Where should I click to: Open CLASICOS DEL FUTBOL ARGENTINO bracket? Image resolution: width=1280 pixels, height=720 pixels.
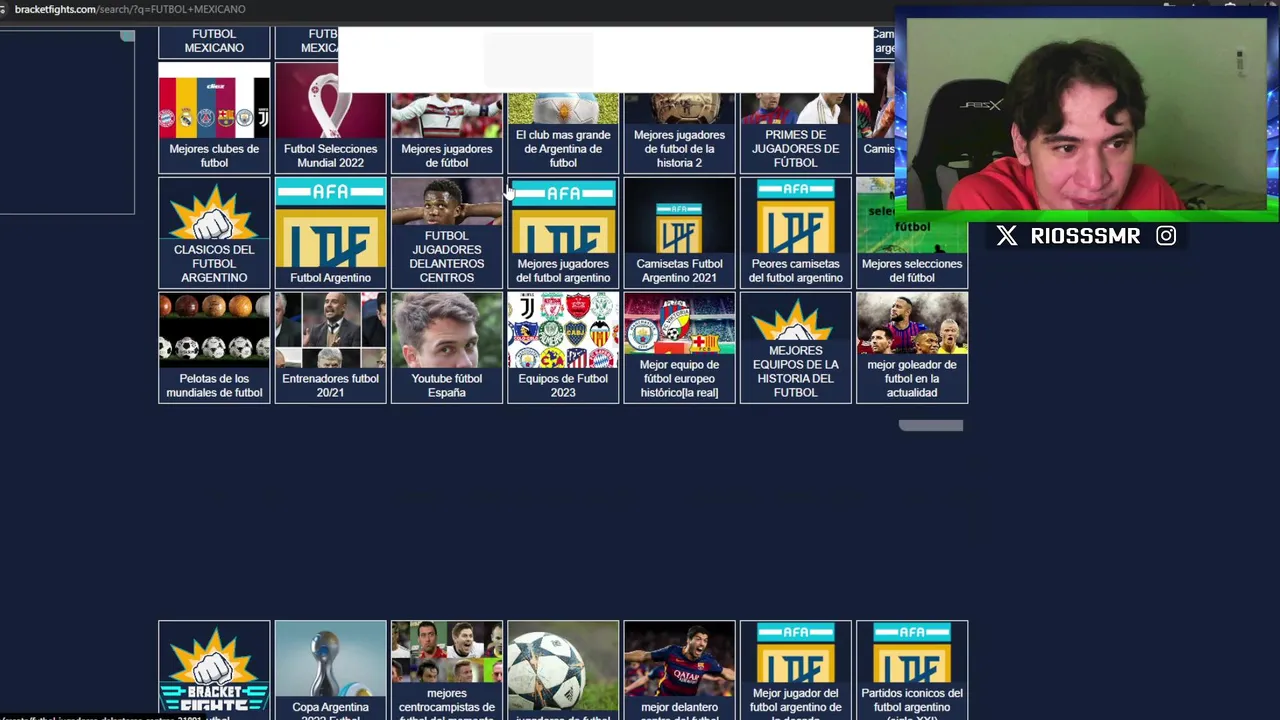[x=214, y=233]
